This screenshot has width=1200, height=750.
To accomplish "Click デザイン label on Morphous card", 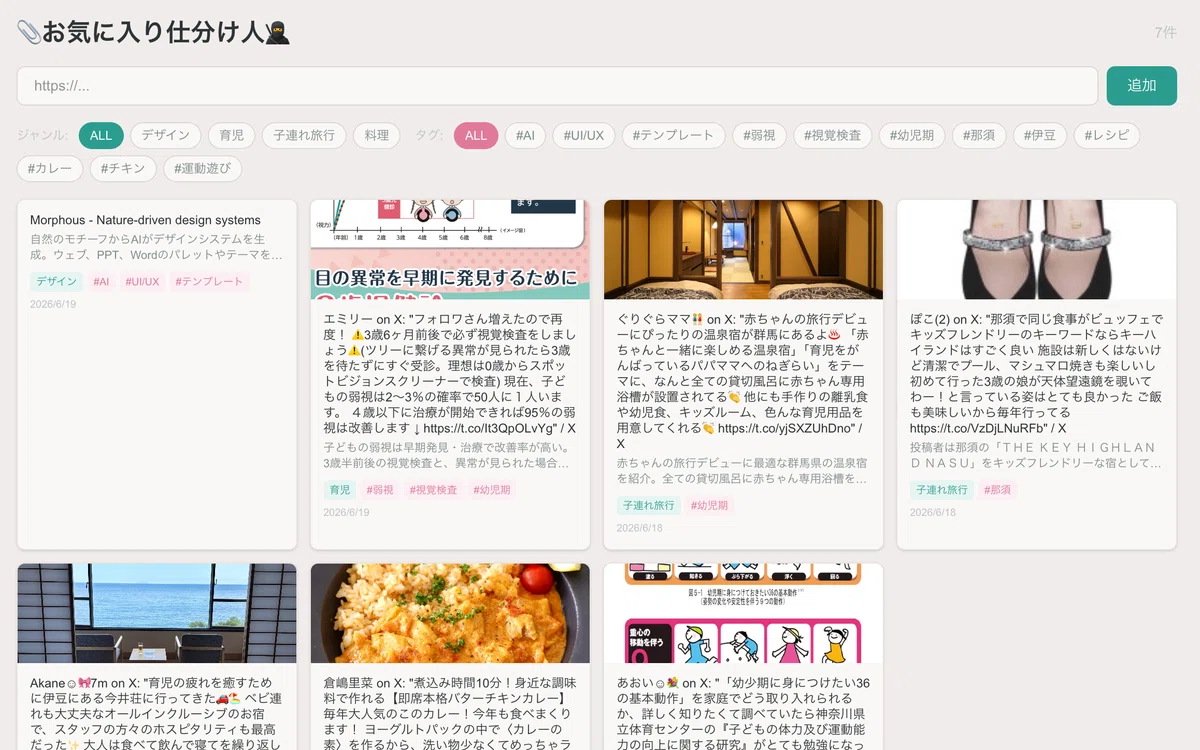I will coord(56,282).
